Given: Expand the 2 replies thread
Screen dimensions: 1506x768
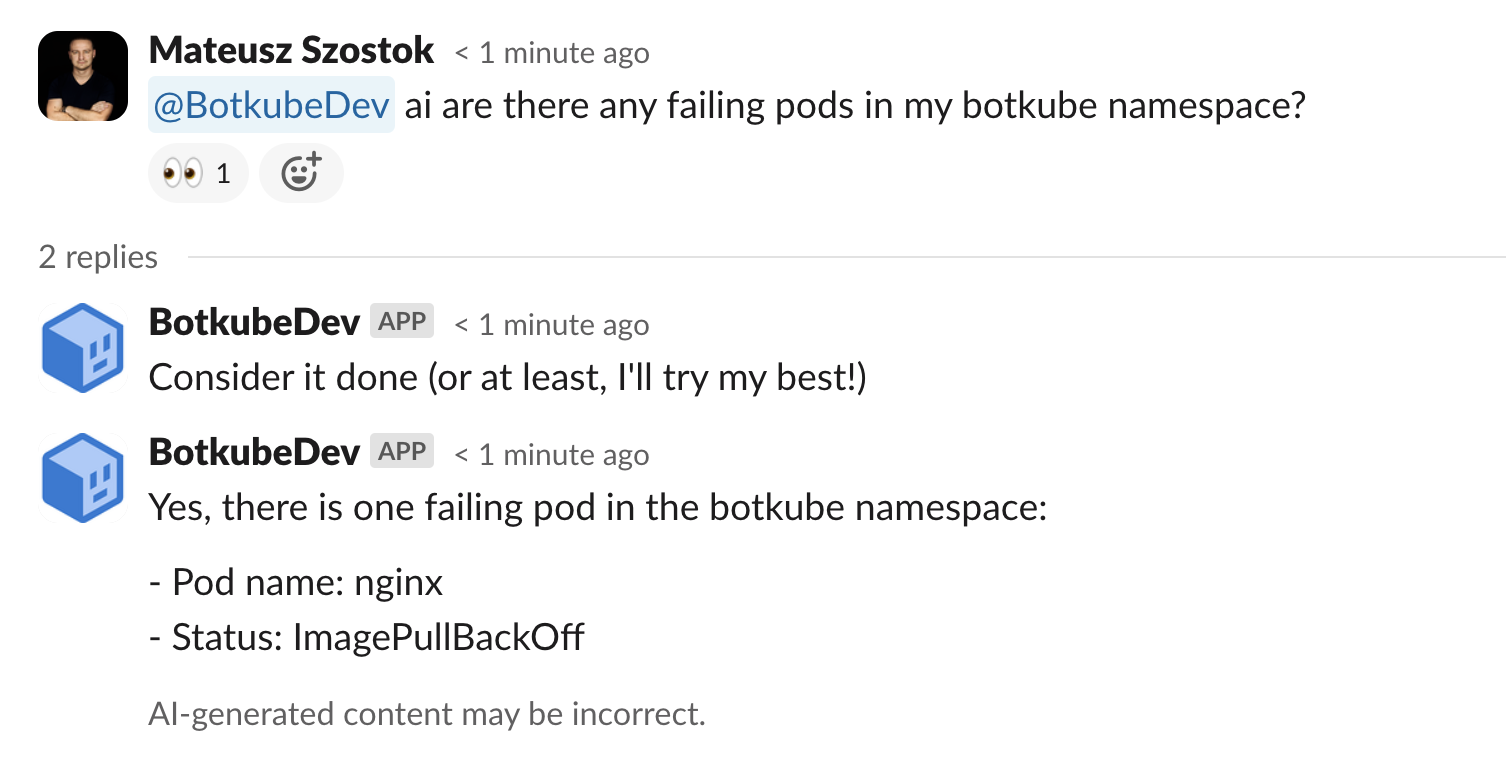Looking at the screenshot, I should click(x=99, y=257).
